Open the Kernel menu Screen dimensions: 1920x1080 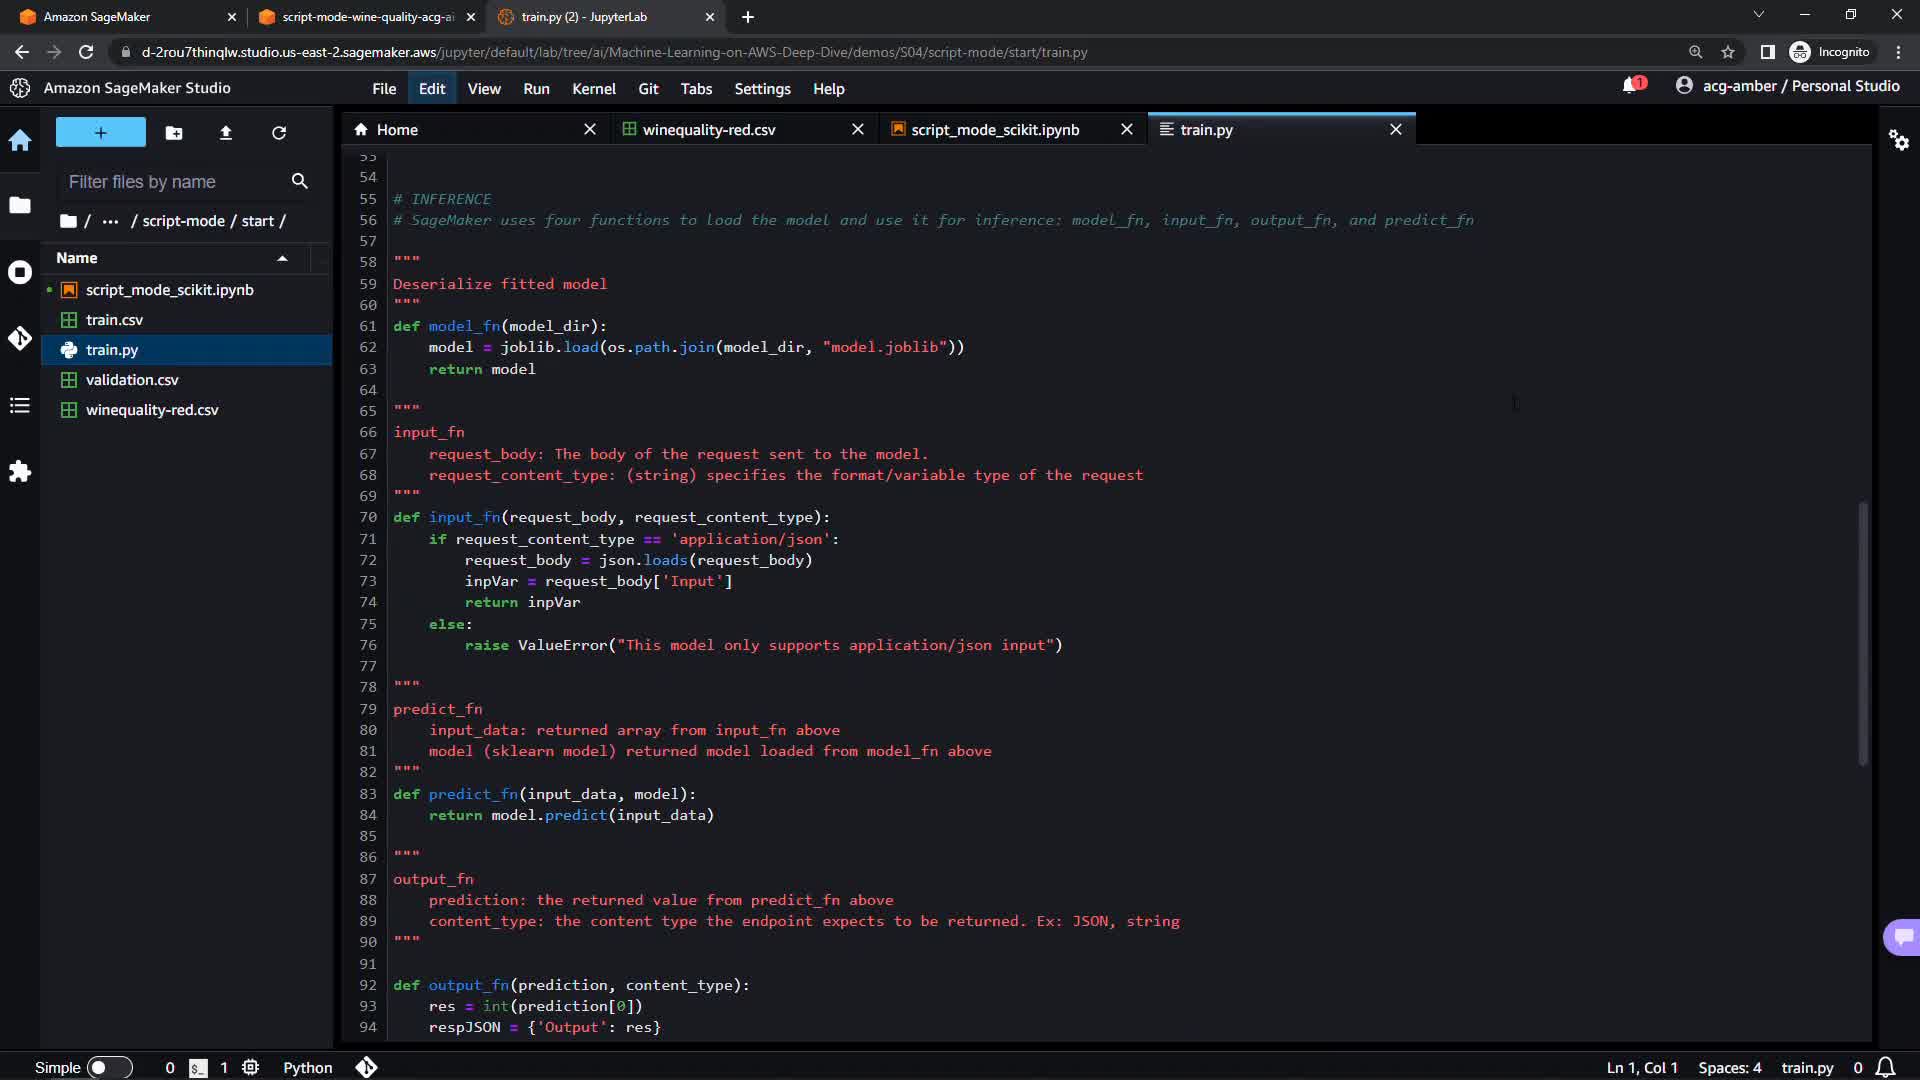pyautogui.click(x=593, y=89)
